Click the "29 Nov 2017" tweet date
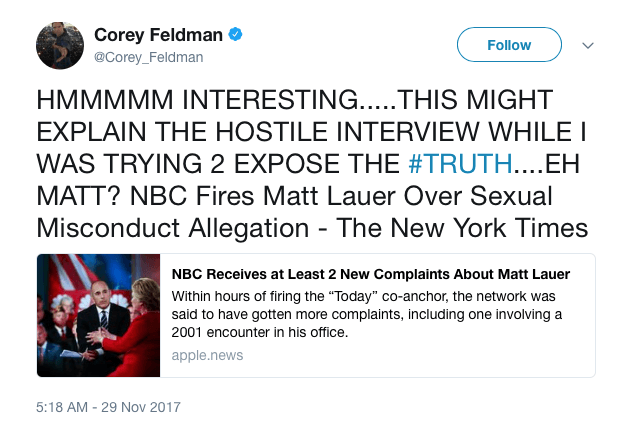Image resolution: width=622 pixels, height=423 pixels. (144, 407)
